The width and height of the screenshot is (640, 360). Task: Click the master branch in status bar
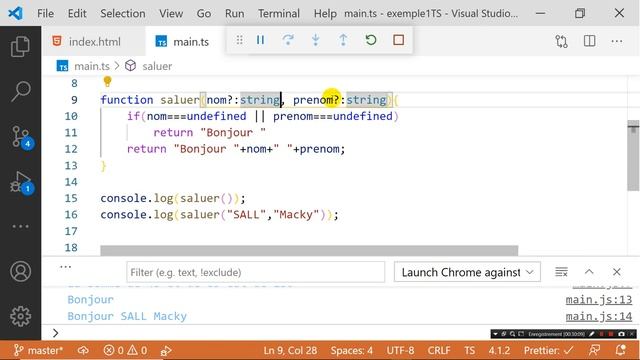click(38, 350)
